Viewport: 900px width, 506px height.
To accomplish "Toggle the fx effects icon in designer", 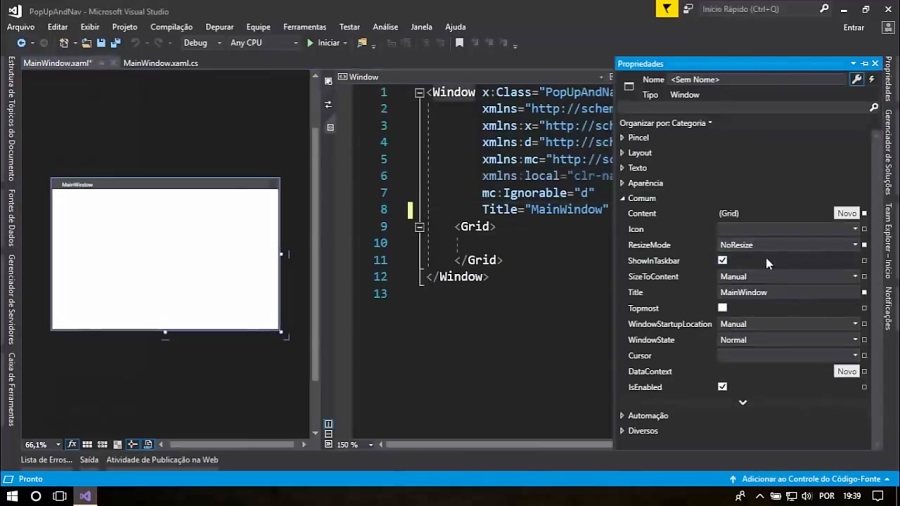I will click(x=72, y=444).
